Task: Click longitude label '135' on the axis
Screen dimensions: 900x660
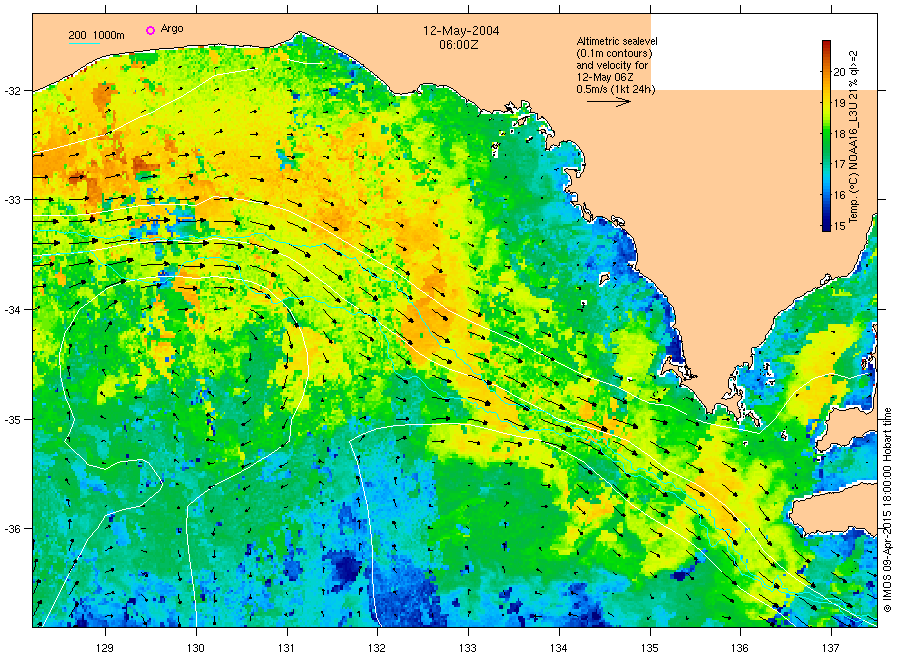Action: [650, 648]
